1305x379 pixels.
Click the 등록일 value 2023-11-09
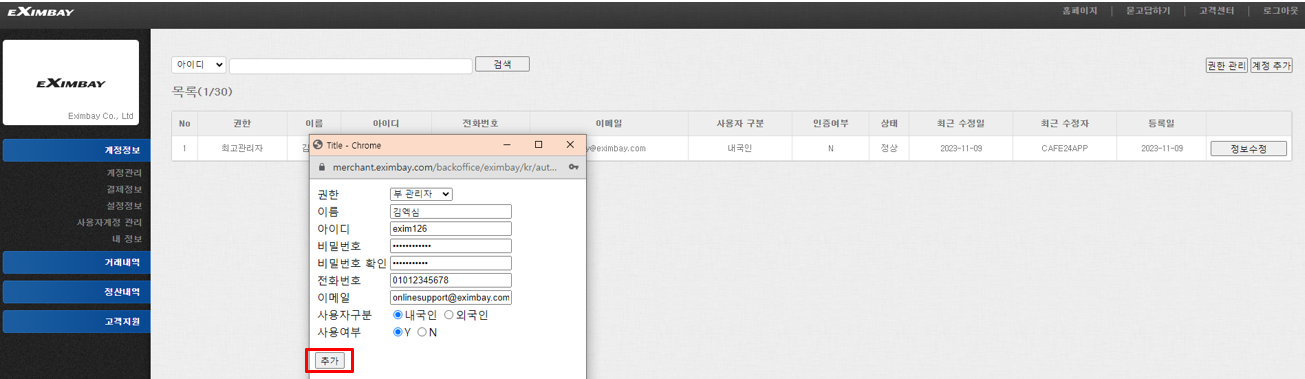[1160, 148]
